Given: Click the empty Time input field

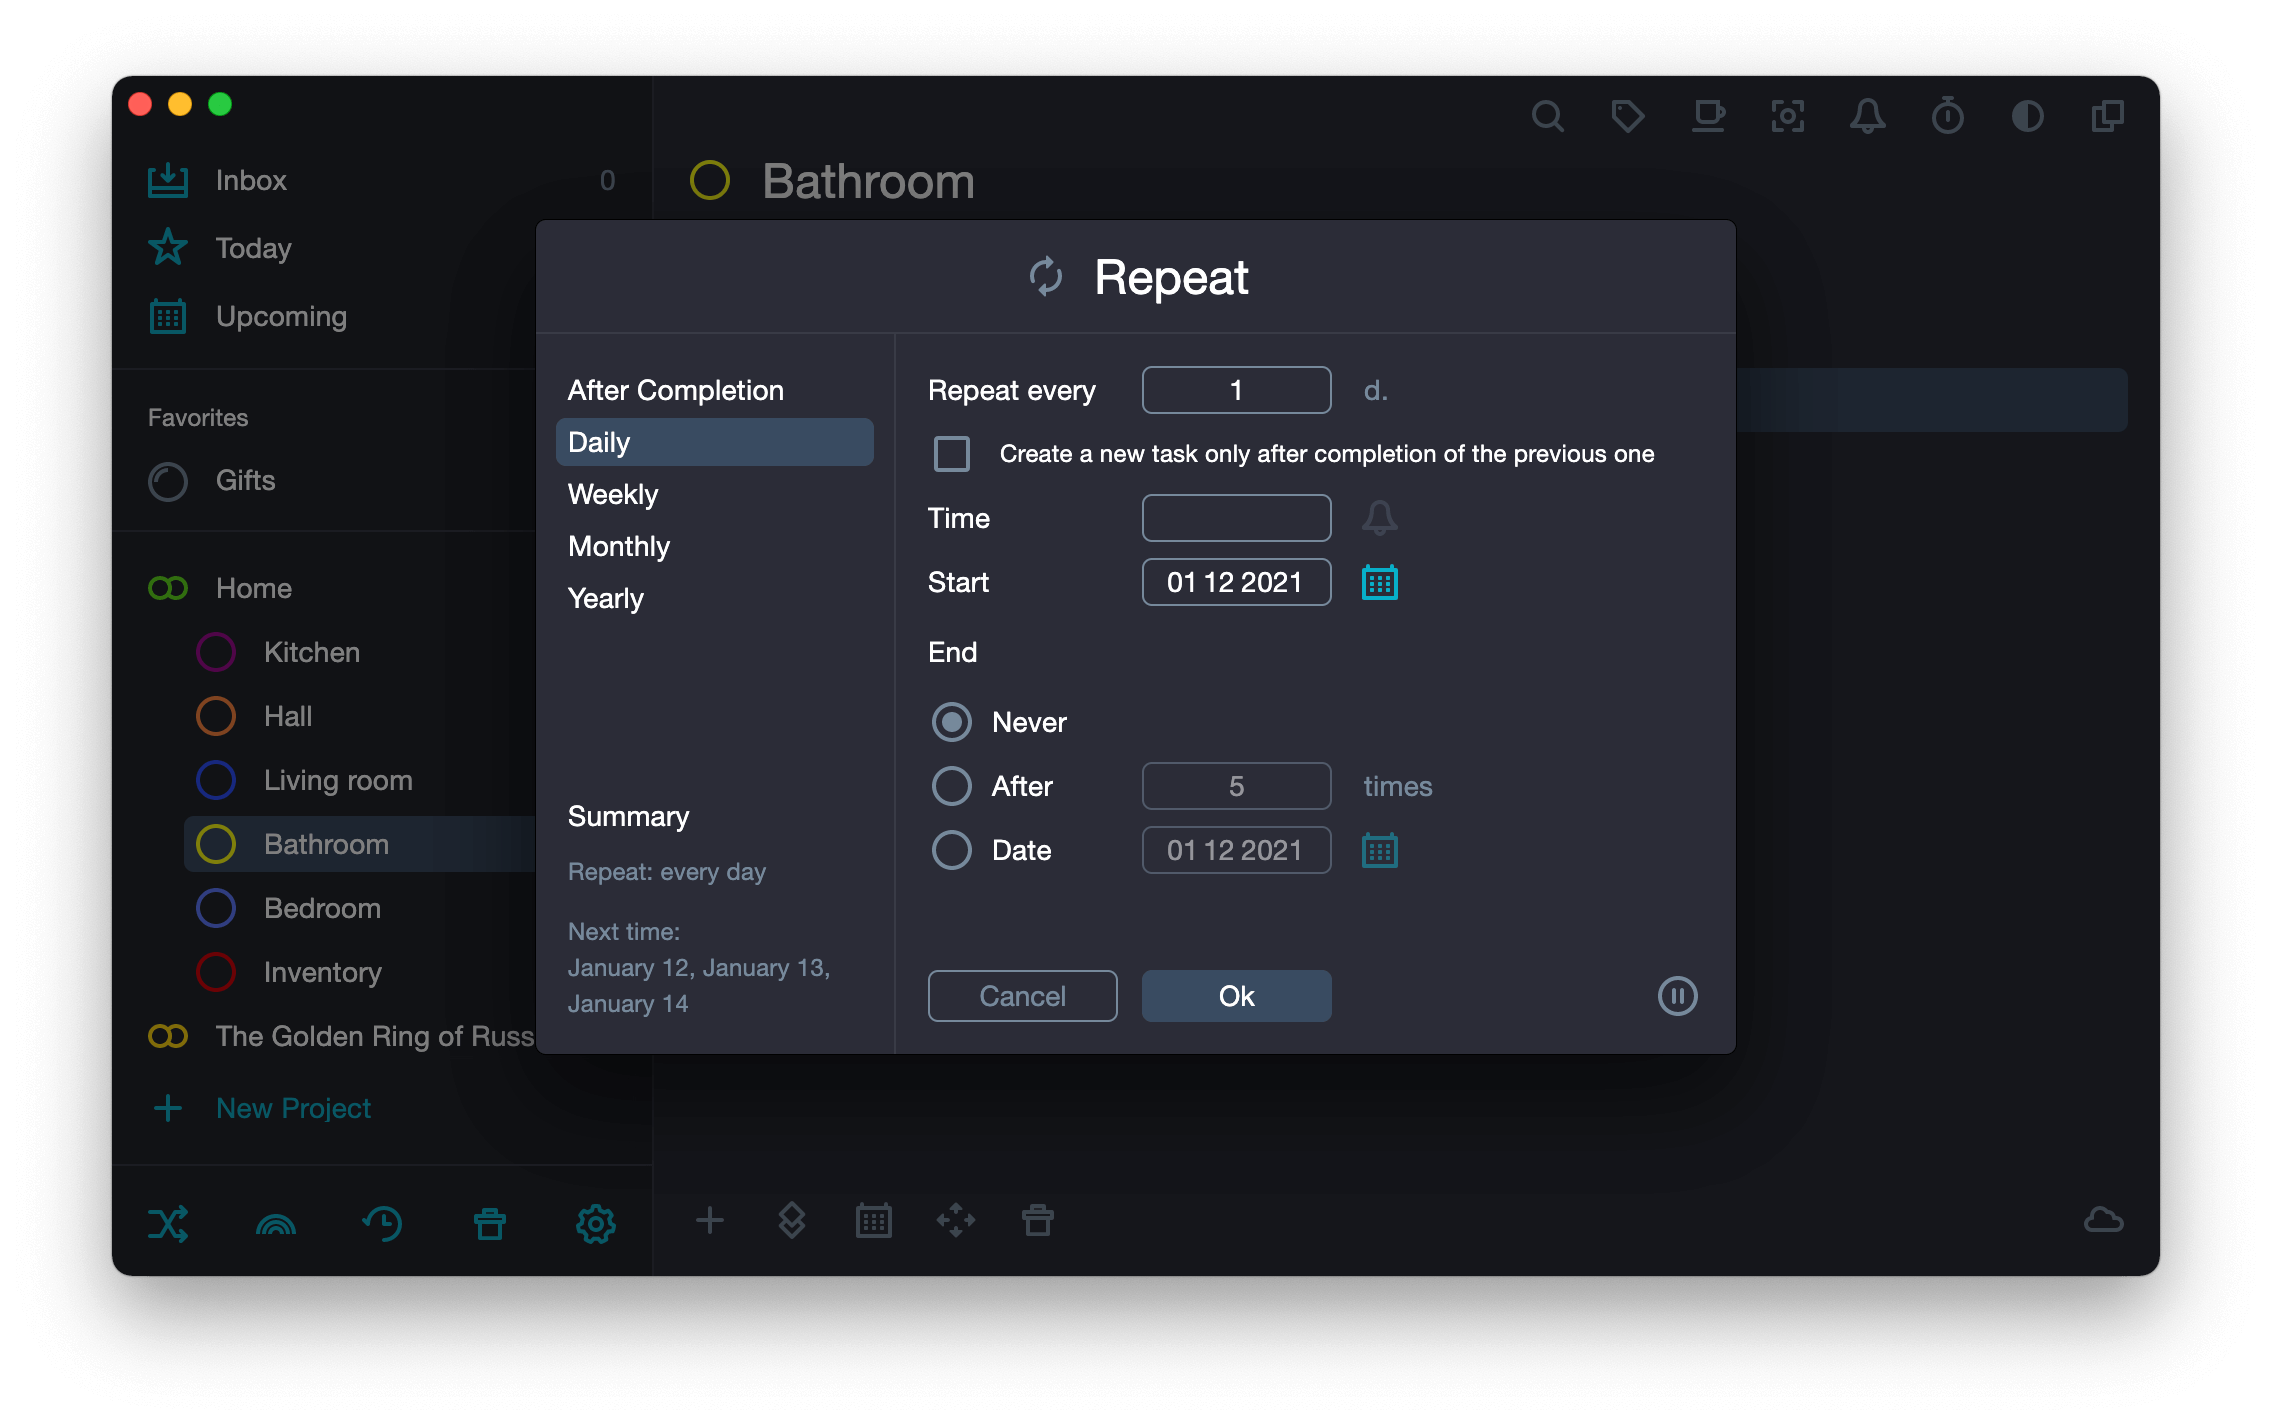Looking at the screenshot, I should click(x=1237, y=518).
